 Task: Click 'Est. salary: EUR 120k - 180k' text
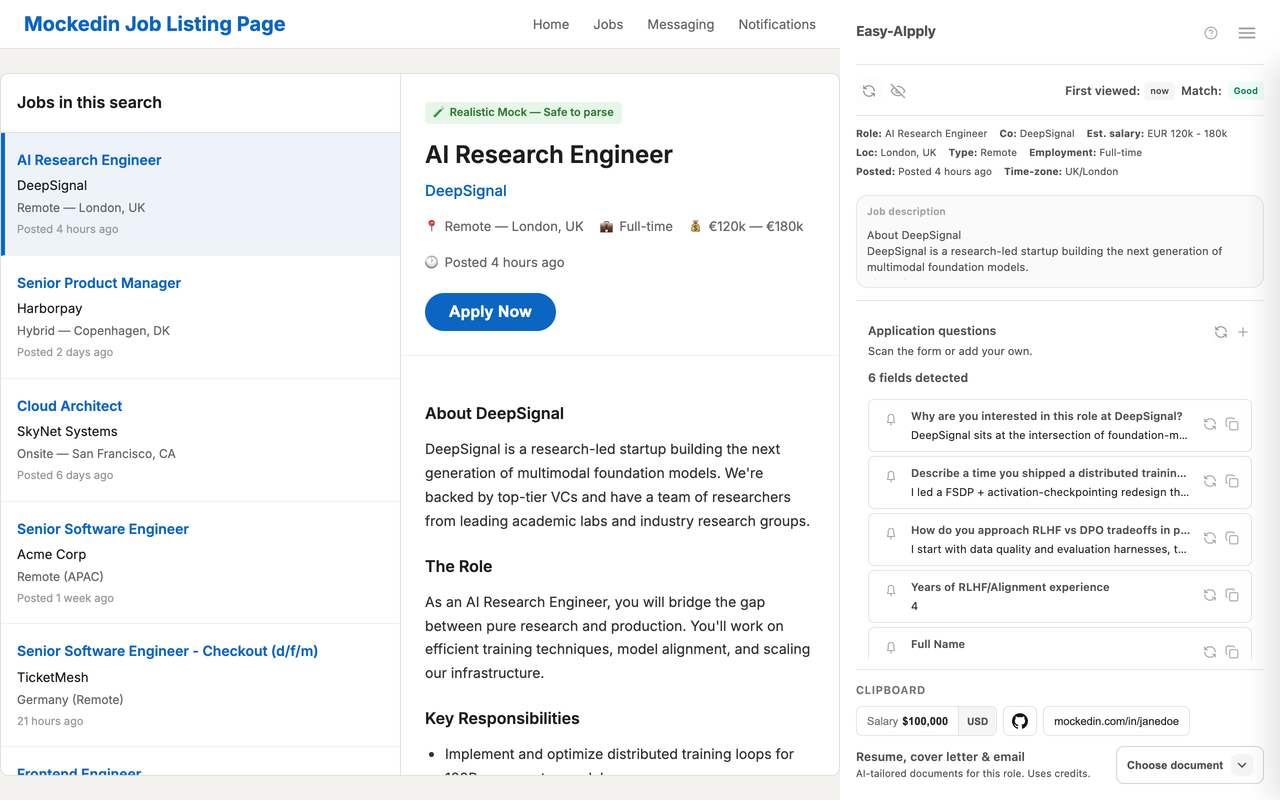pyautogui.click(x=1156, y=133)
